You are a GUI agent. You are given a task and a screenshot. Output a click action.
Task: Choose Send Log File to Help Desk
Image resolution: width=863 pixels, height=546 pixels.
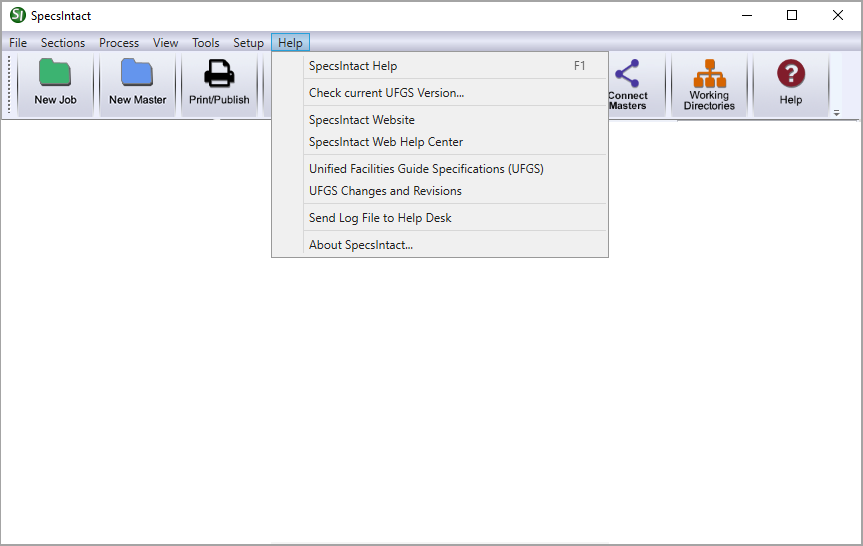440,218
